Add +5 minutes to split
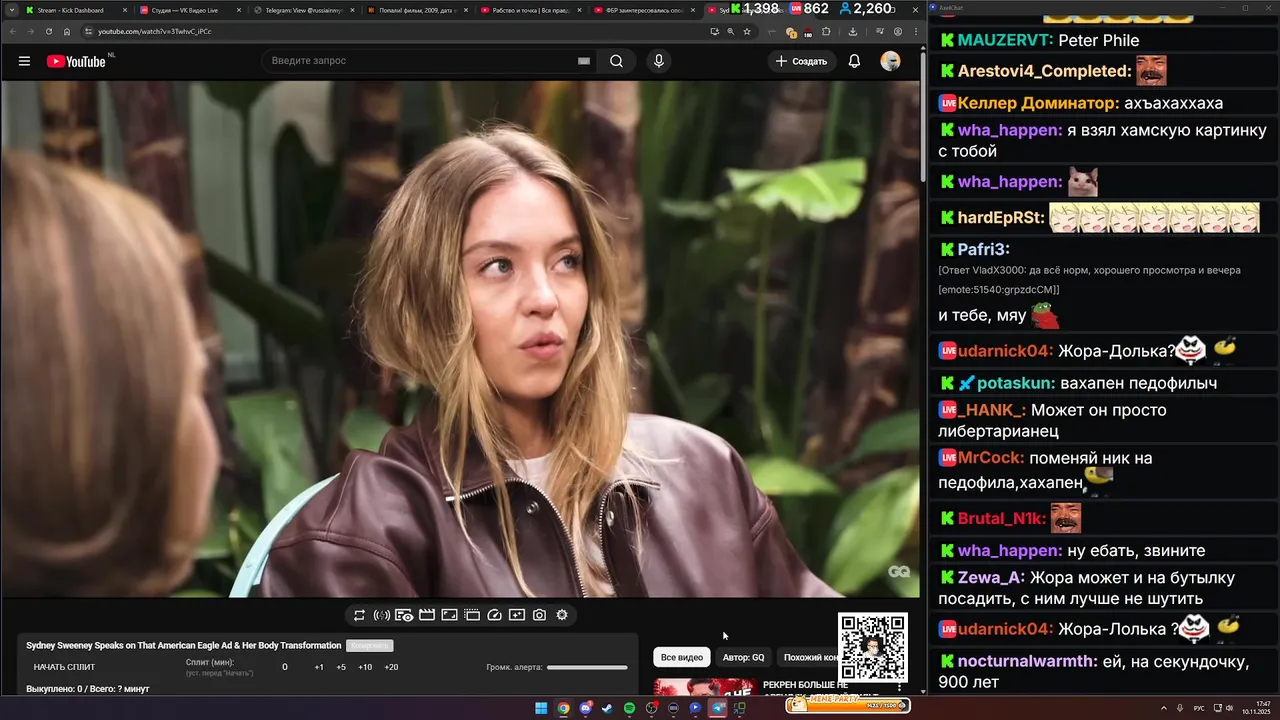 click(341, 667)
